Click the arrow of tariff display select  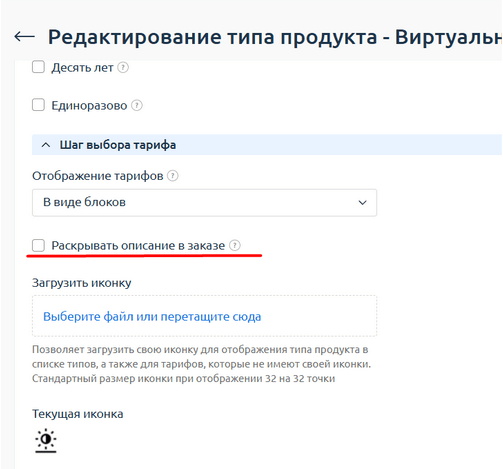click(362, 203)
